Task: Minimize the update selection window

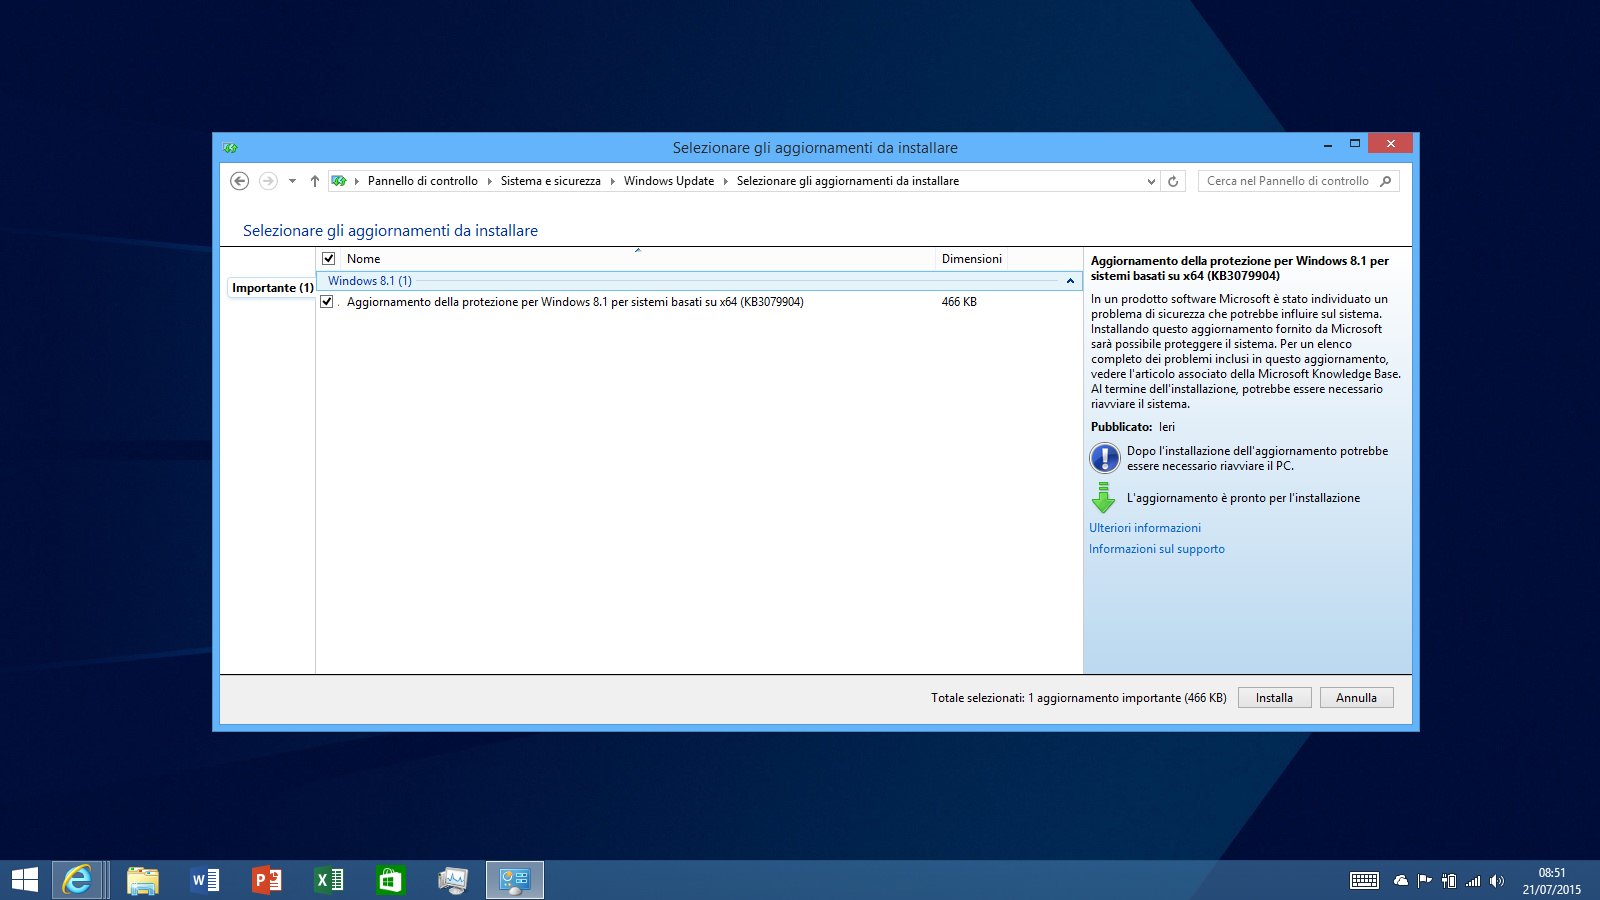Action: (1328, 145)
